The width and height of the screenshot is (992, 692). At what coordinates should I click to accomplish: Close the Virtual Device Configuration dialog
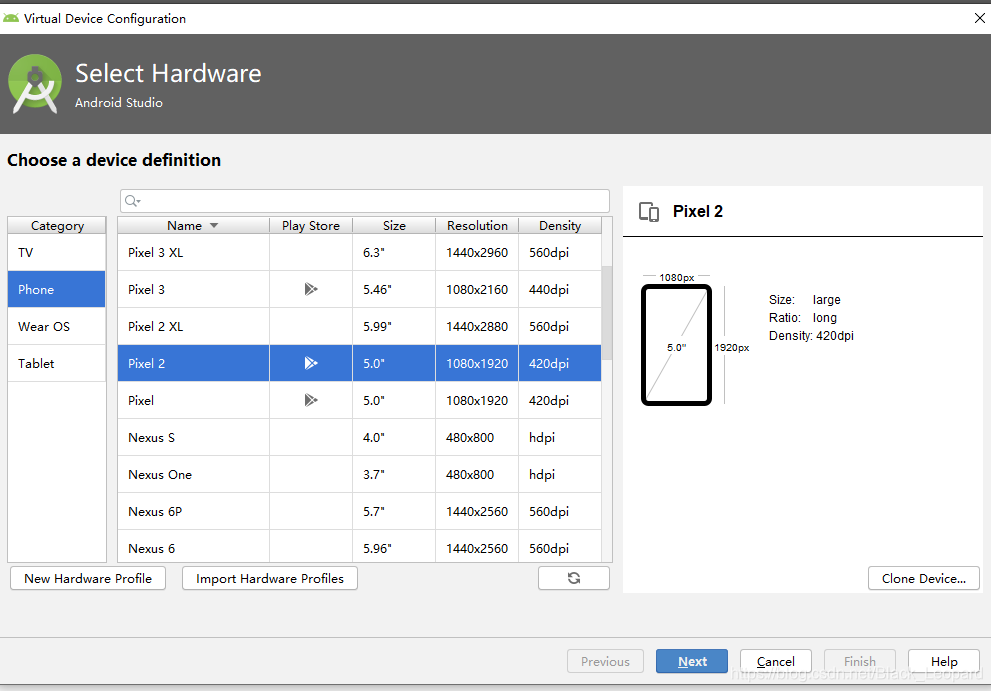(979, 18)
